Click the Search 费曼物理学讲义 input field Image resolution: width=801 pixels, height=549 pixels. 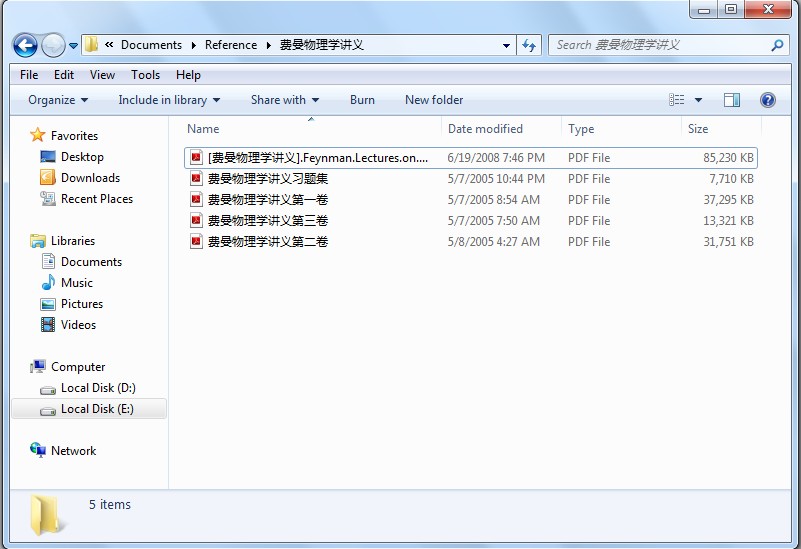[660, 45]
